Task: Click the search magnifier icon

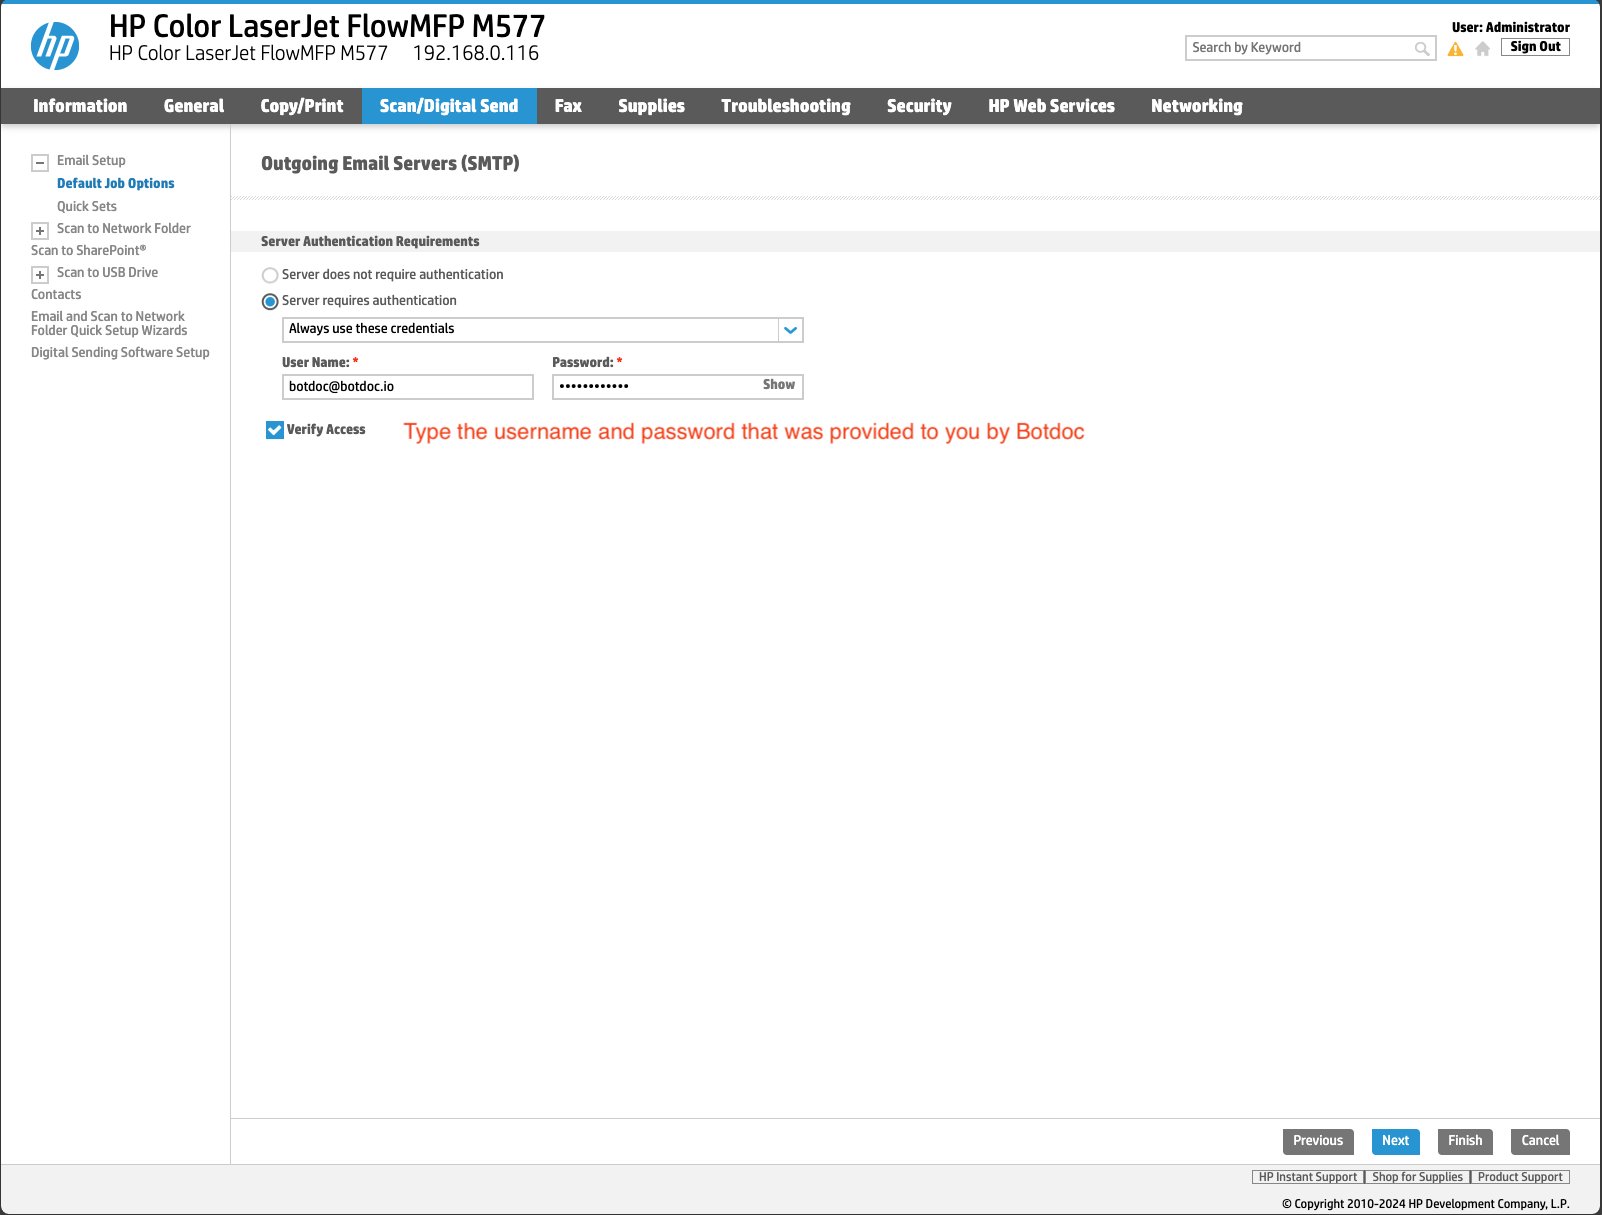Action: click(1421, 48)
